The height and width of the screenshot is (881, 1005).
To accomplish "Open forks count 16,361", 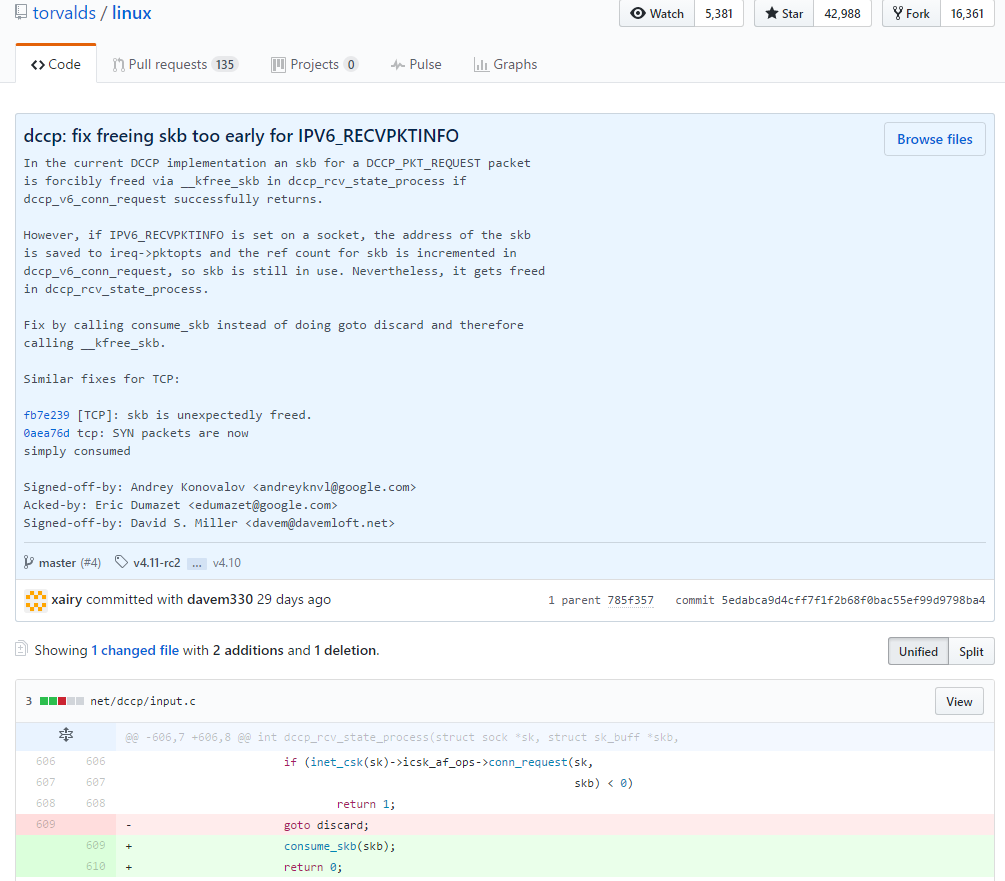I will point(967,13).
